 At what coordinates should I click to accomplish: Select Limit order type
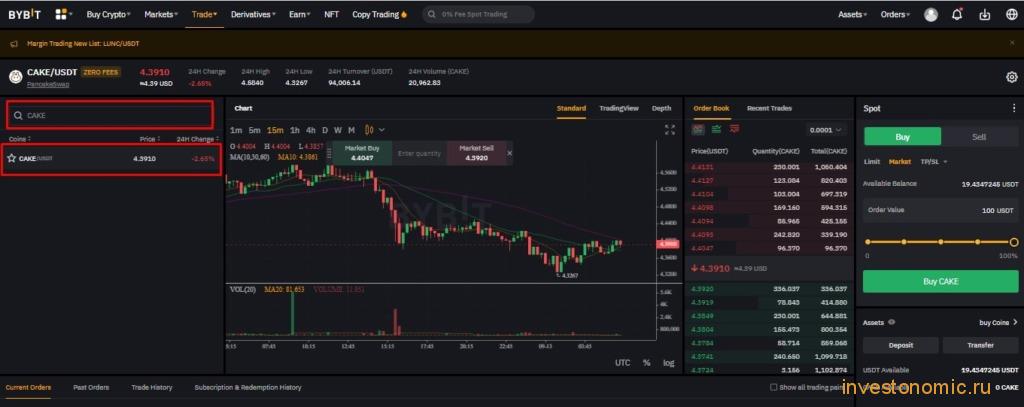(x=872, y=161)
